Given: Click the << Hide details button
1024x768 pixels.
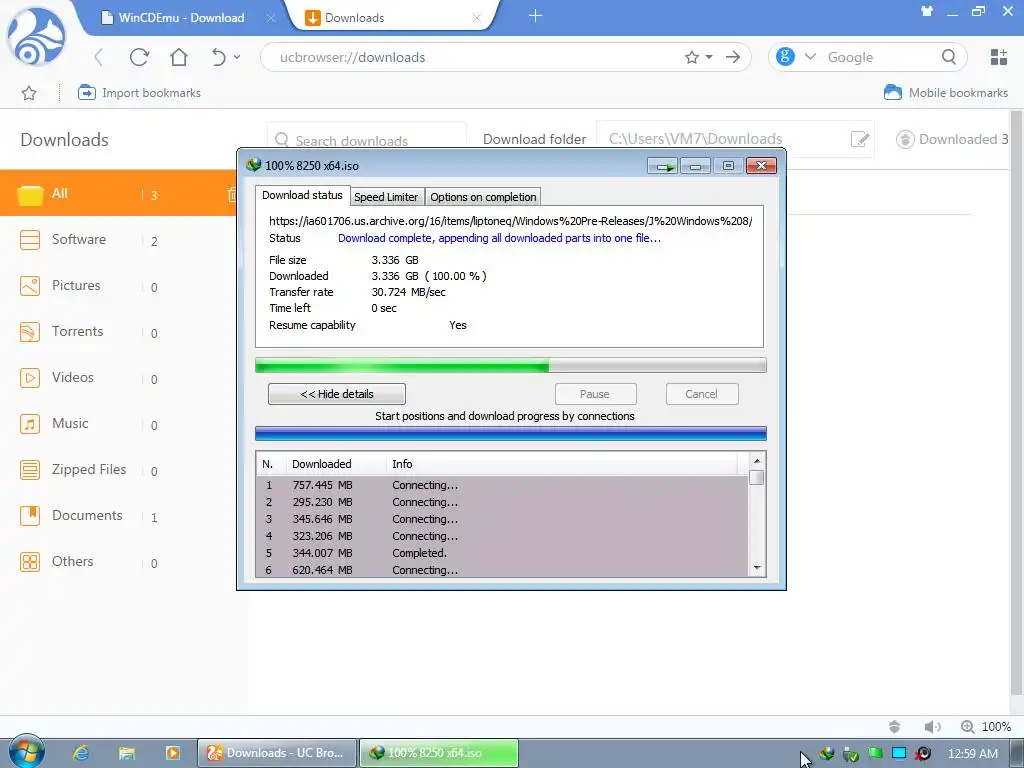Looking at the screenshot, I should point(337,394).
